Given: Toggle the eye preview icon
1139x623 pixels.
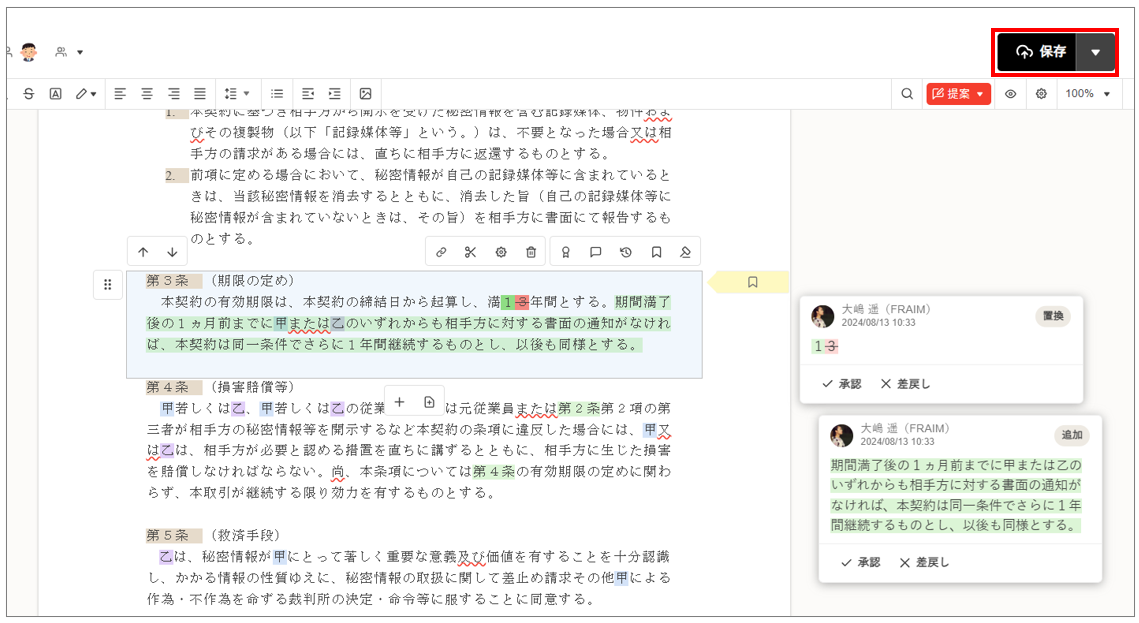Looking at the screenshot, I should pyautogui.click(x=1011, y=94).
